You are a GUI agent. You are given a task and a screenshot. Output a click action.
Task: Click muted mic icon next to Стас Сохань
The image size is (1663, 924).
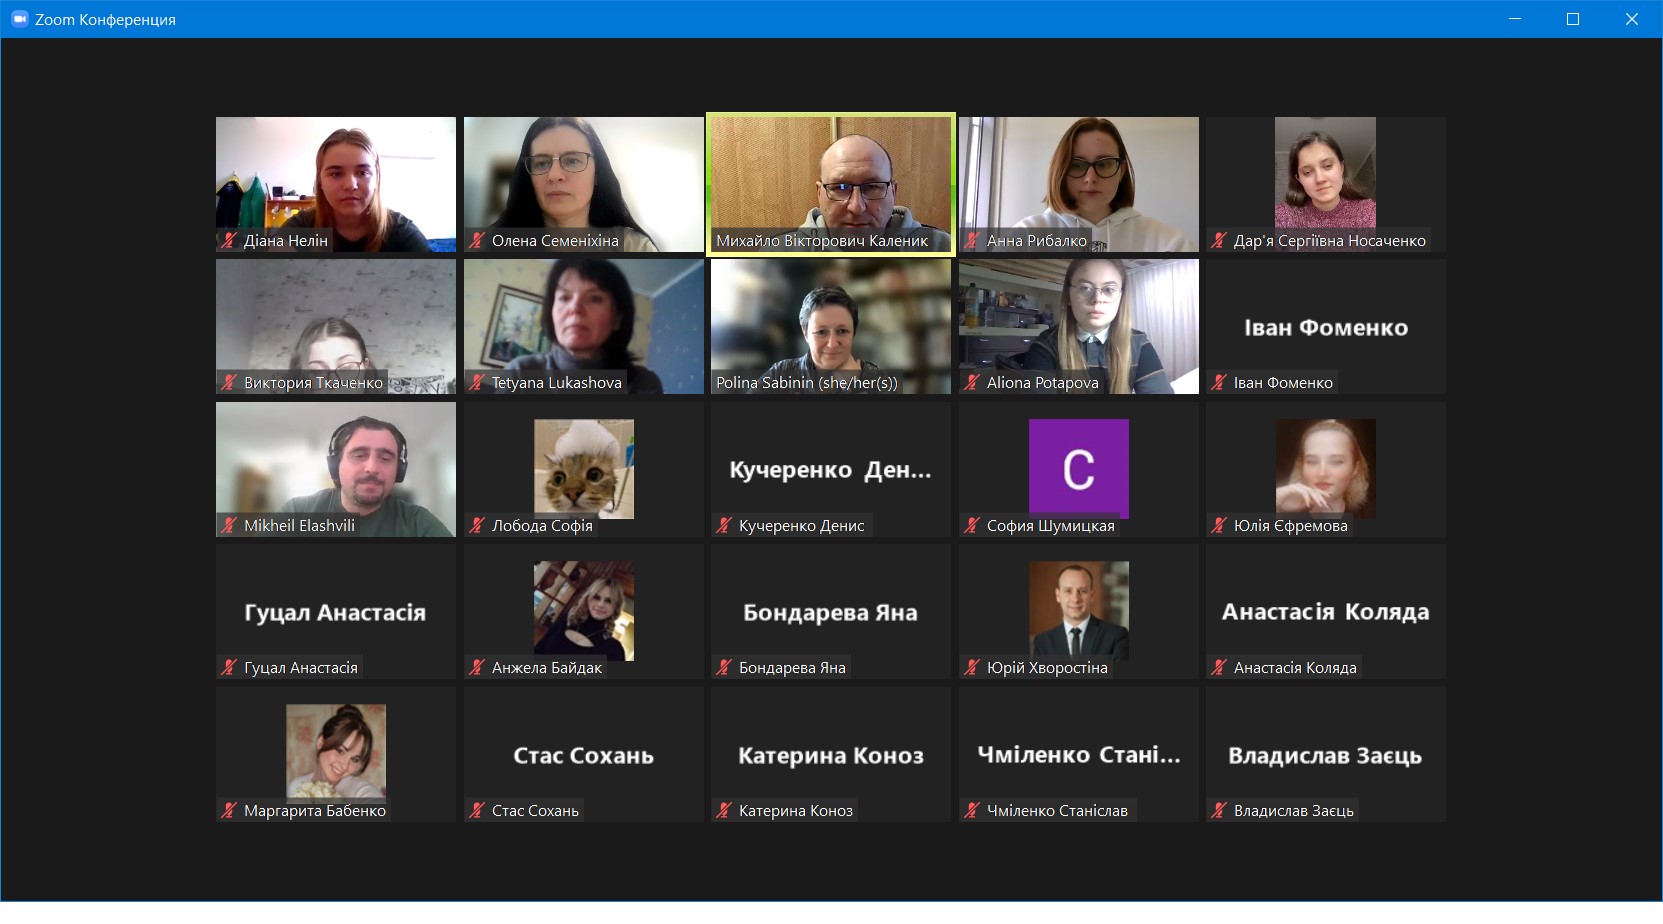coord(477,810)
